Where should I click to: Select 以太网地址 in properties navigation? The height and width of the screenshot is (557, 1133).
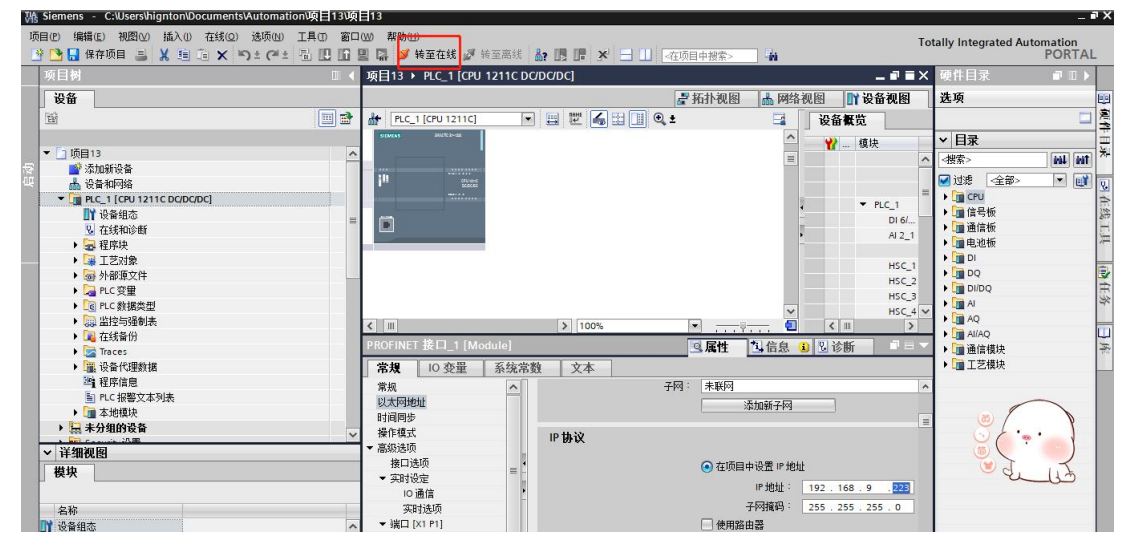(x=401, y=402)
